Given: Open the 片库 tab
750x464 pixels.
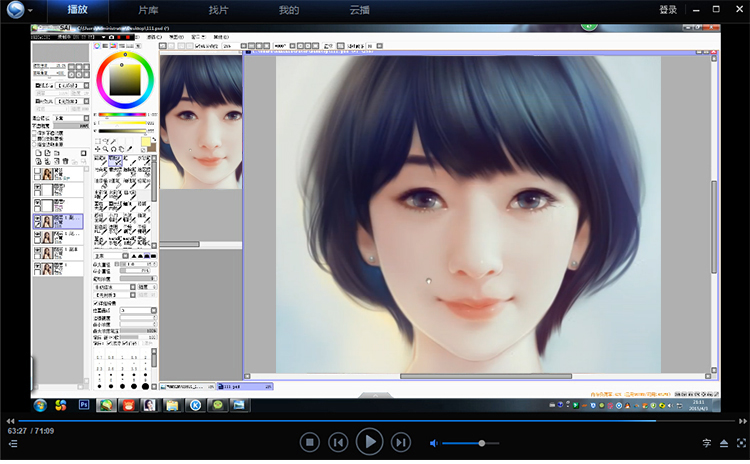Looking at the screenshot, I should tap(148, 10).
